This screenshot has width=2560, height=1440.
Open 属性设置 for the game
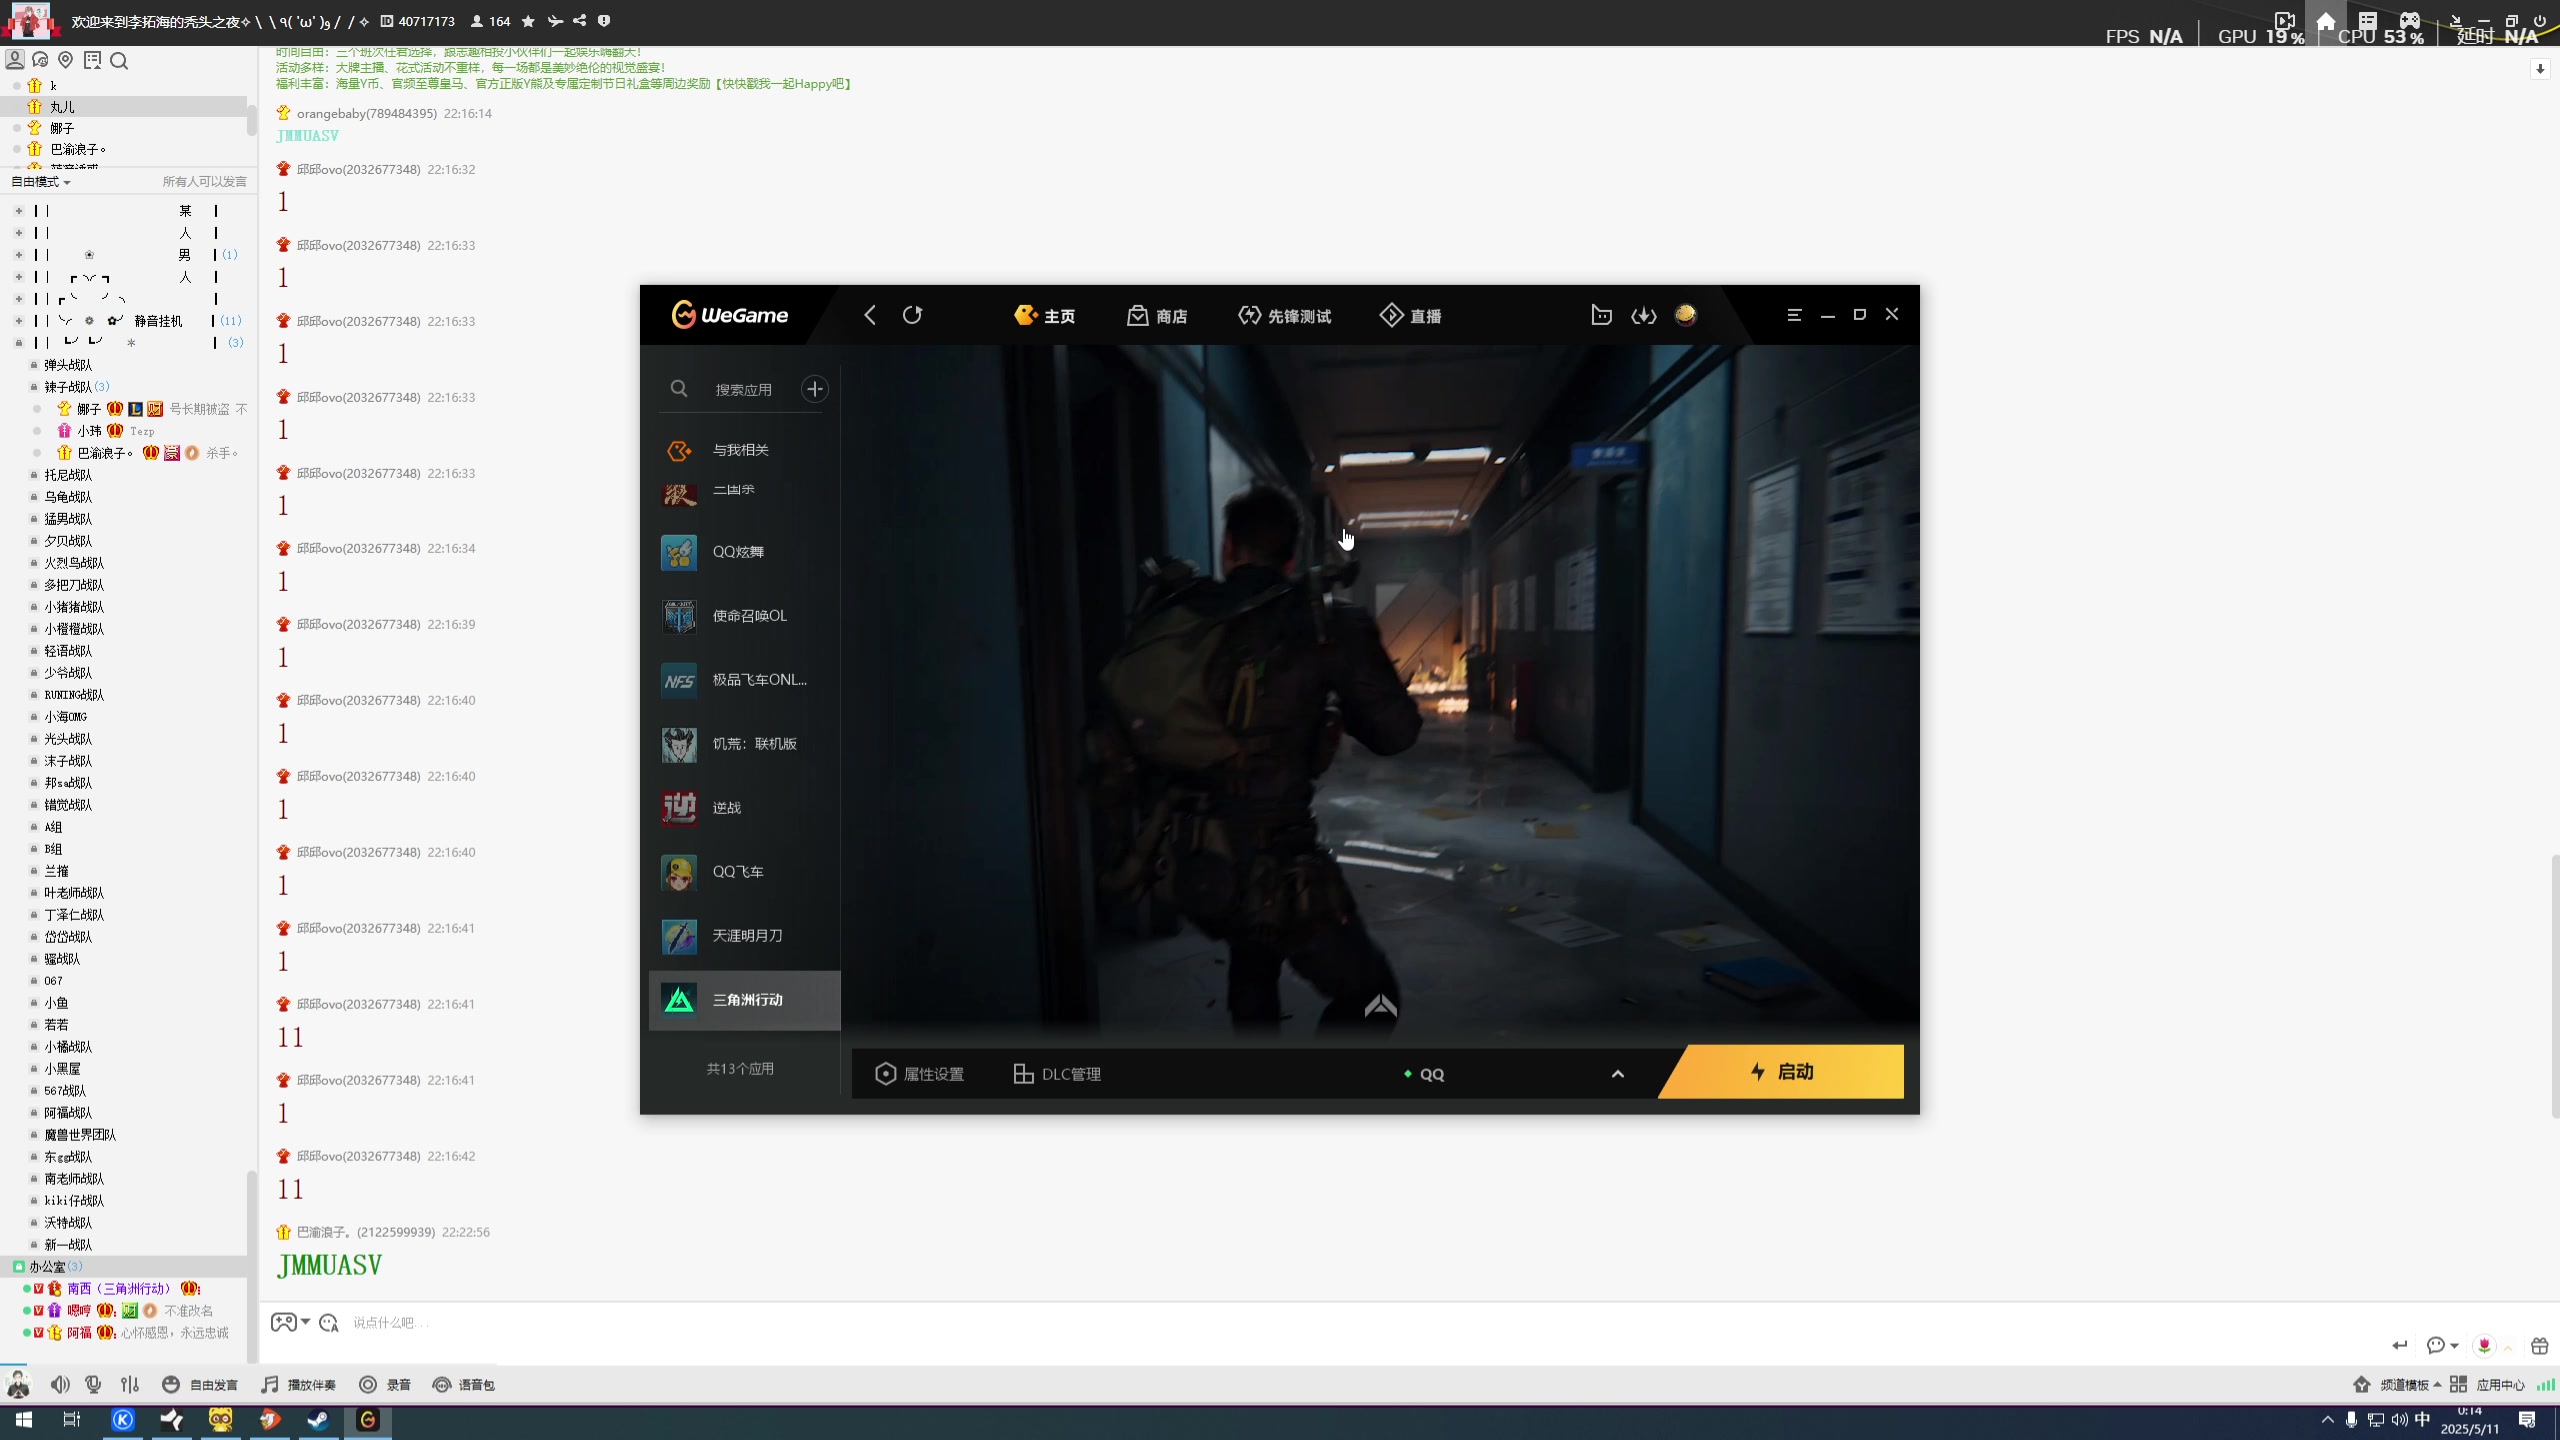(x=920, y=1074)
